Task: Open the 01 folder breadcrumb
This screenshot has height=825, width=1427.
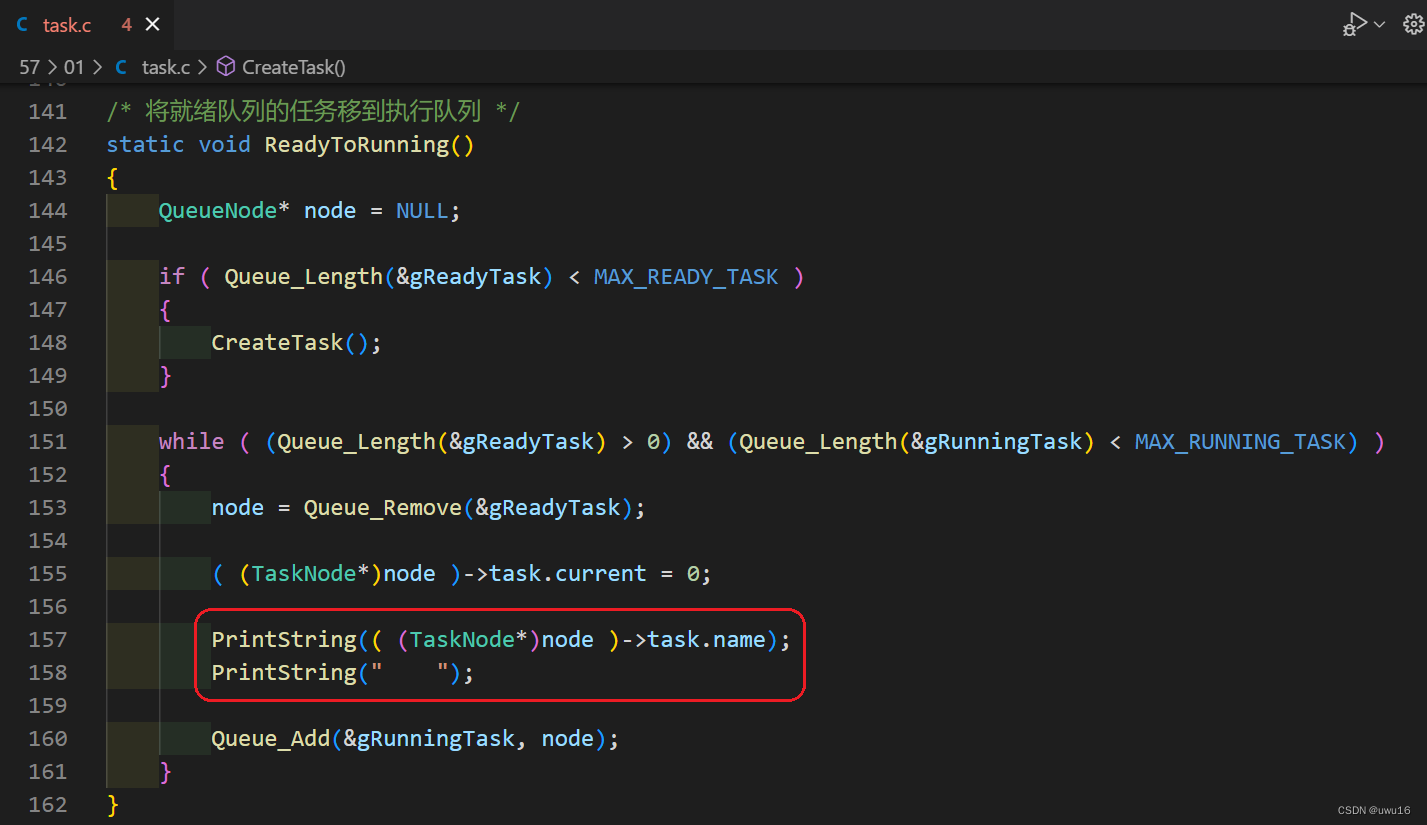Action: click(x=74, y=67)
